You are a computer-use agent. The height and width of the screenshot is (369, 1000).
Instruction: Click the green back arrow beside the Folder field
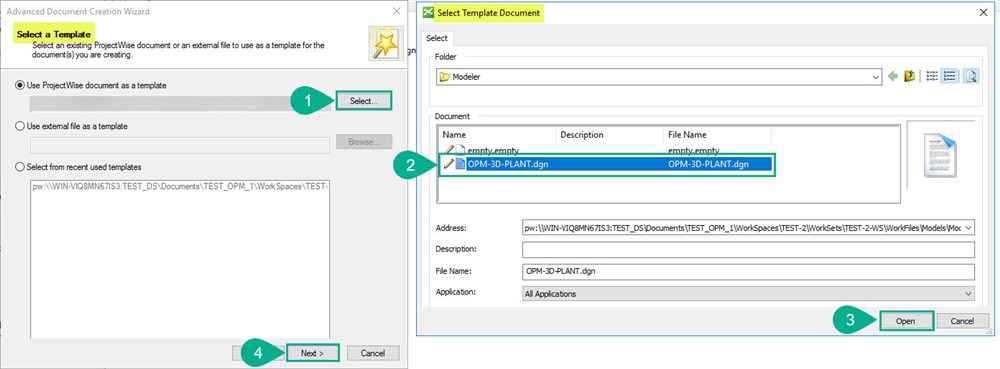[x=893, y=76]
